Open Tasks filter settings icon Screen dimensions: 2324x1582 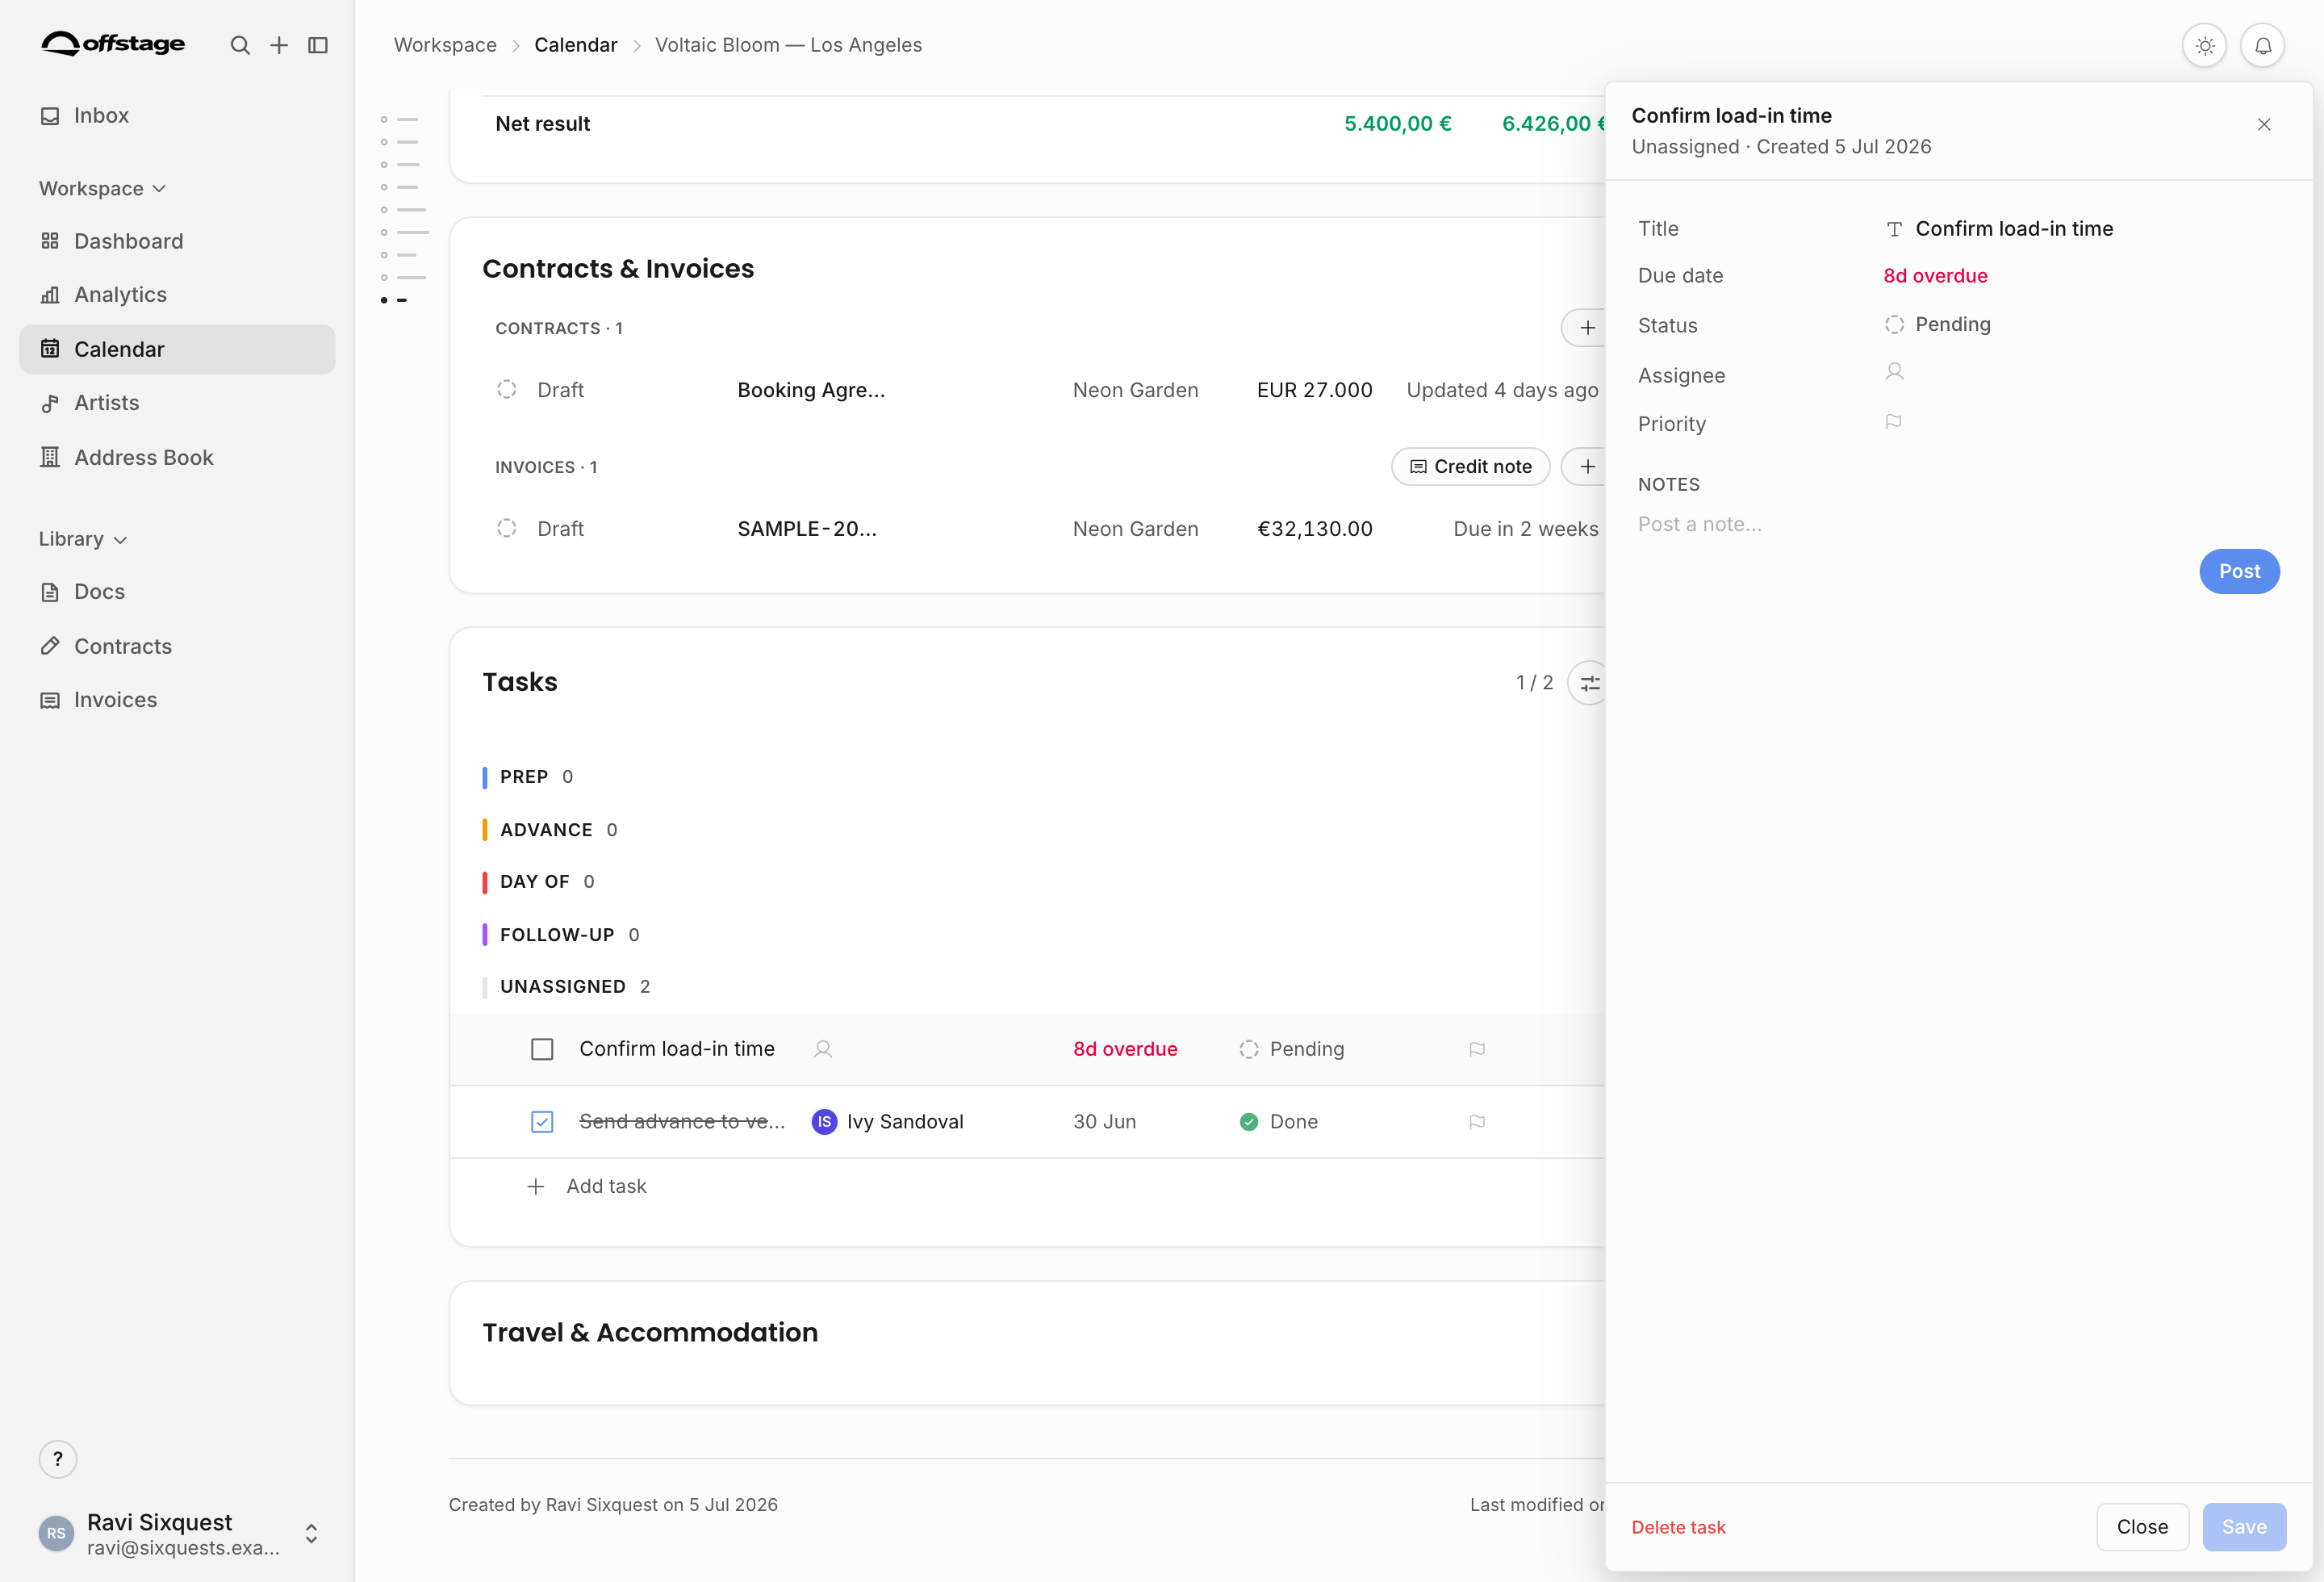point(1588,683)
